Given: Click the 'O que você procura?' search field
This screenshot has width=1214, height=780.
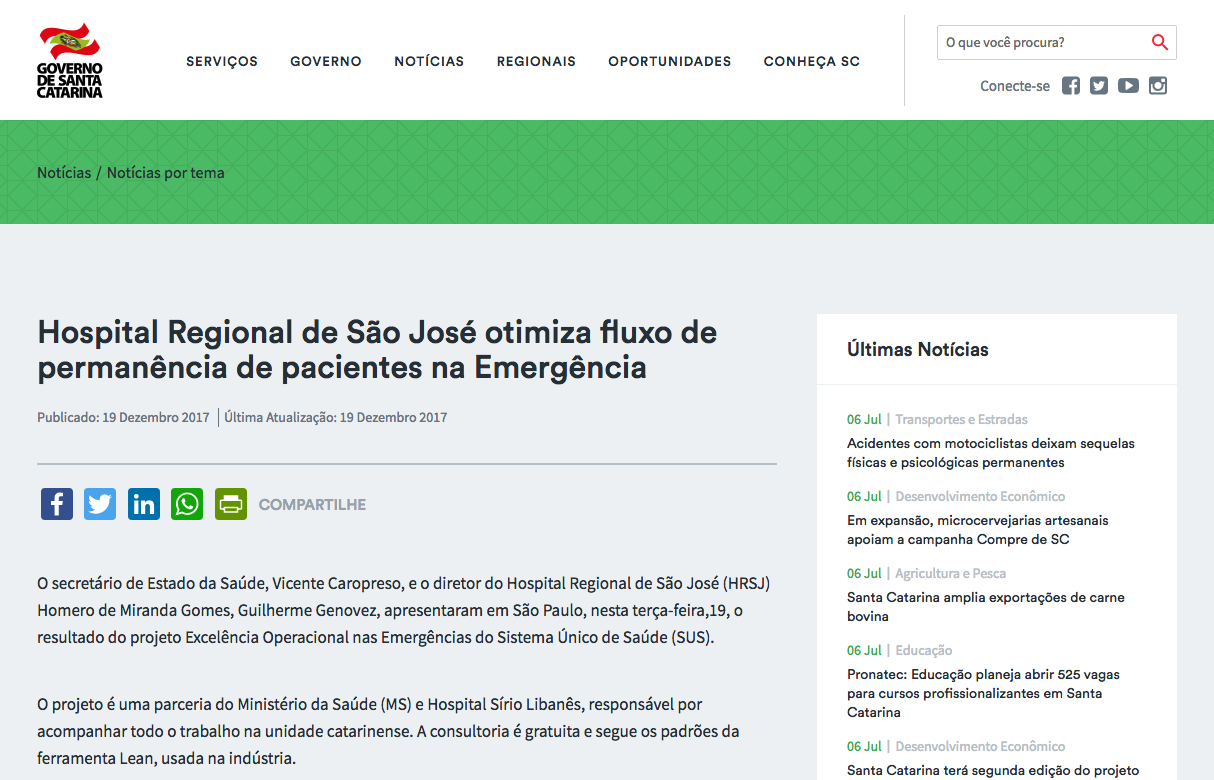Looking at the screenshot, I should click(1042, 43).
